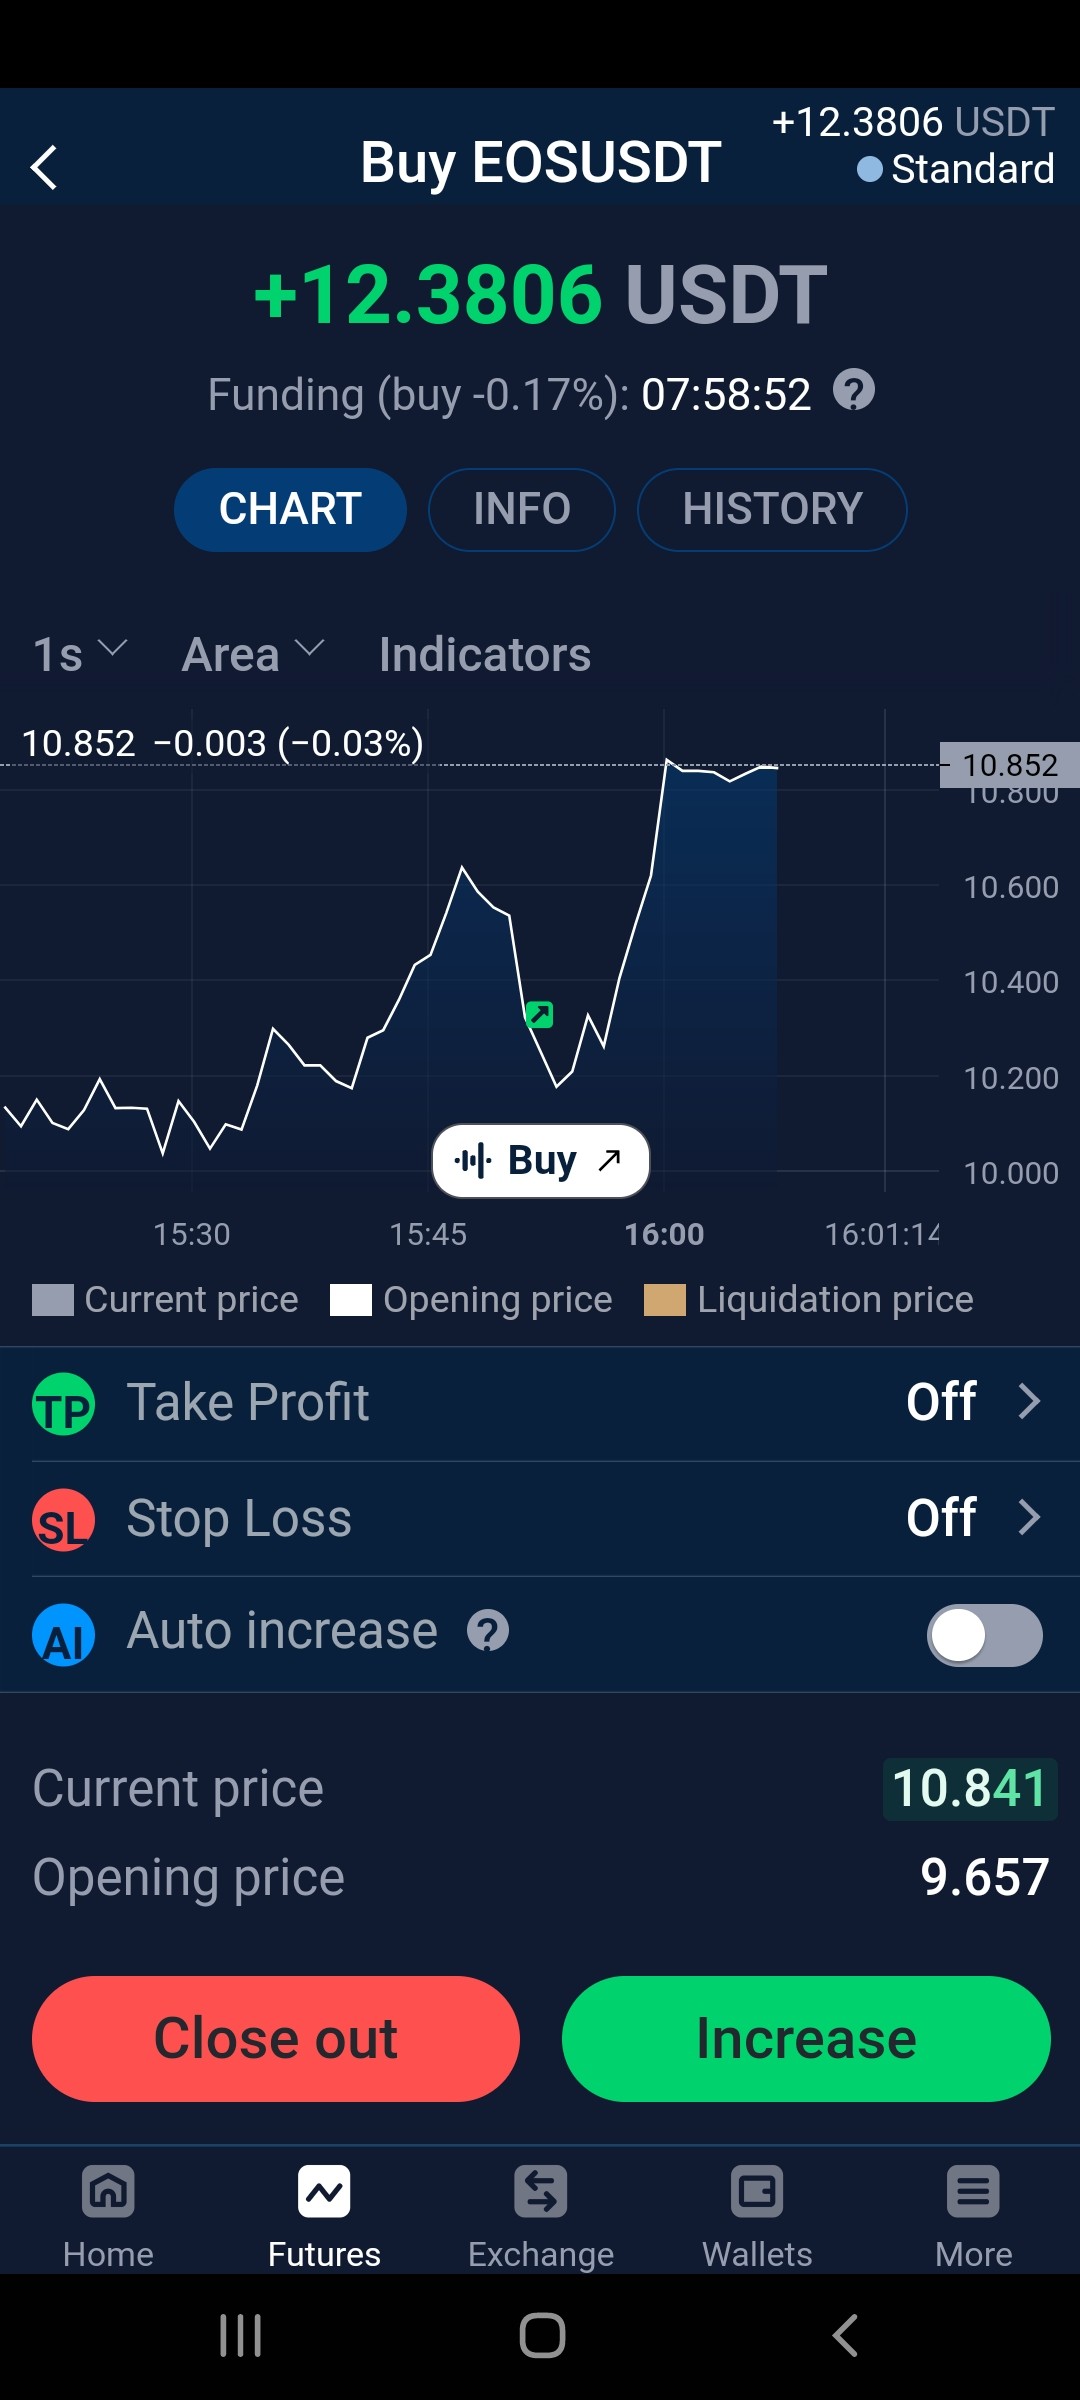Image resolution: width=1080 pixels, height=2400 pixels.
Task: Open the Area chart type dropdown
Action: tap(253, 655)
